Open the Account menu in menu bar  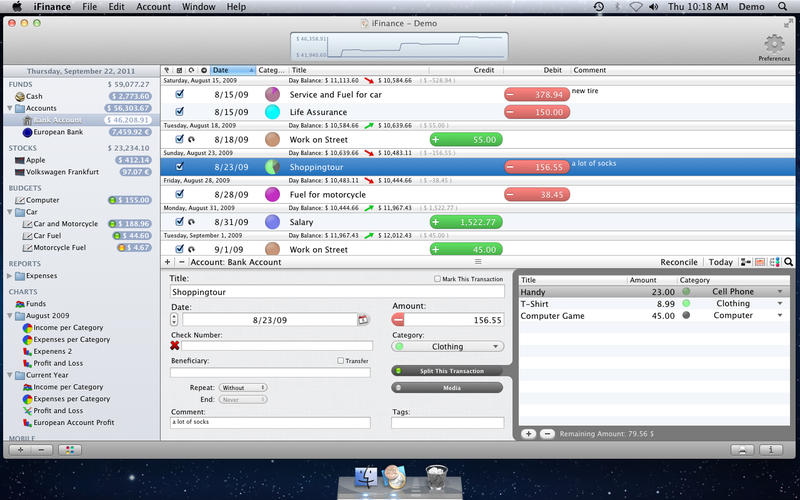(x=153, y=7)
